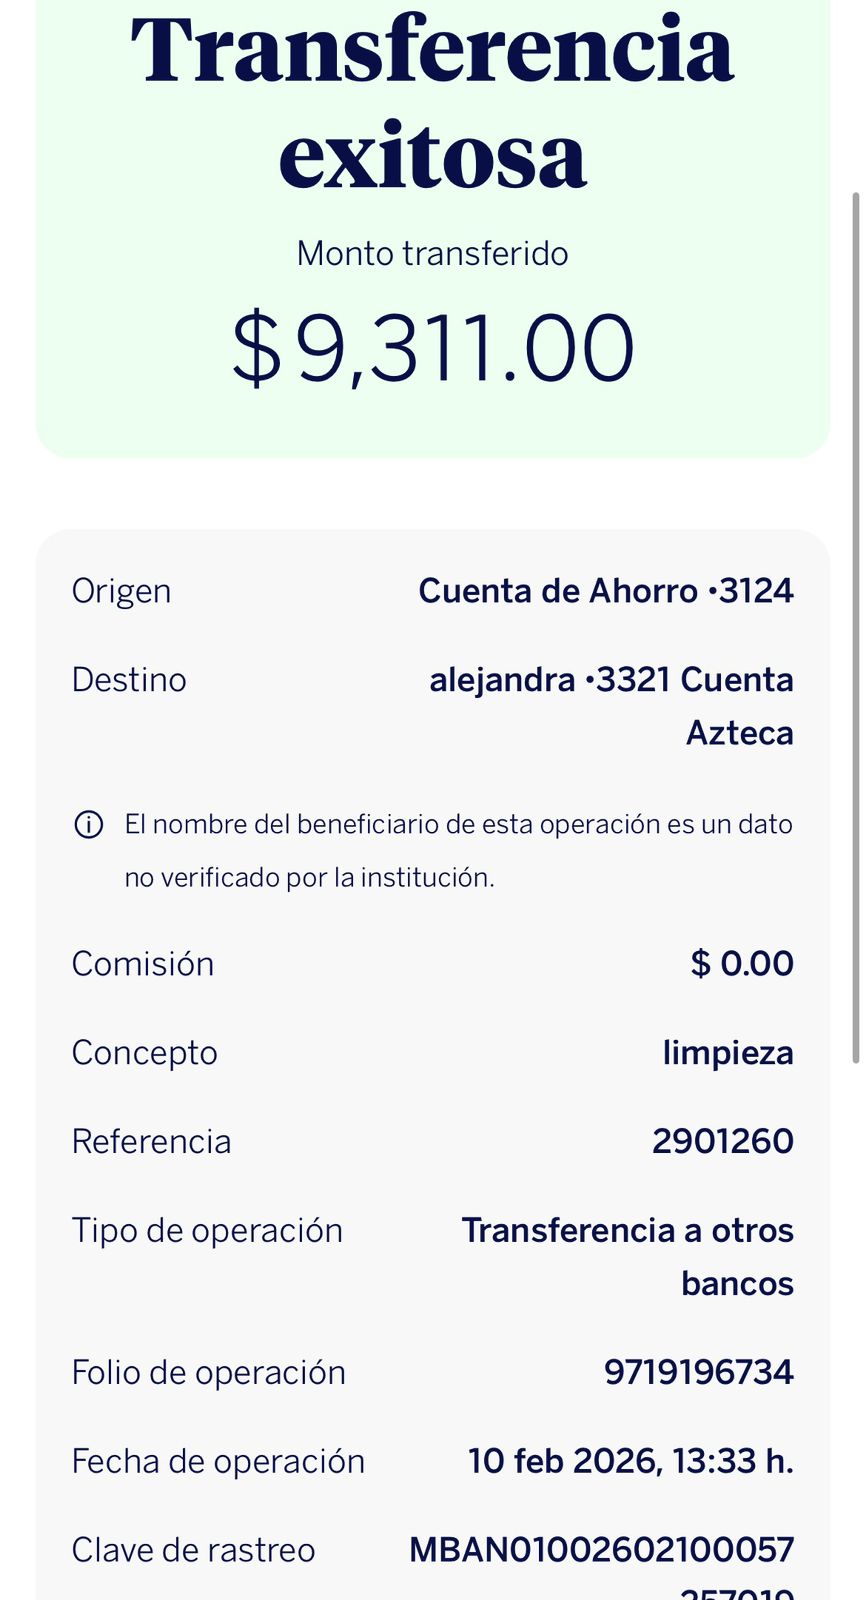Tap the tracking key starting with MBAN0100
This screenshot has height=1600, width=866.
pos(601,1550)
